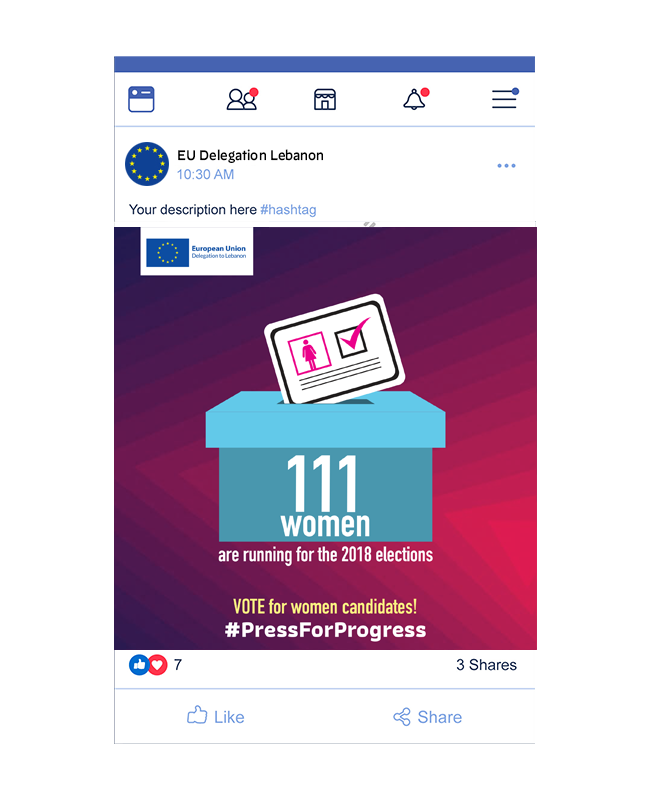View the 3 Shares count
This screenshot has width=650, height=800.
click(x=486, y=665)
